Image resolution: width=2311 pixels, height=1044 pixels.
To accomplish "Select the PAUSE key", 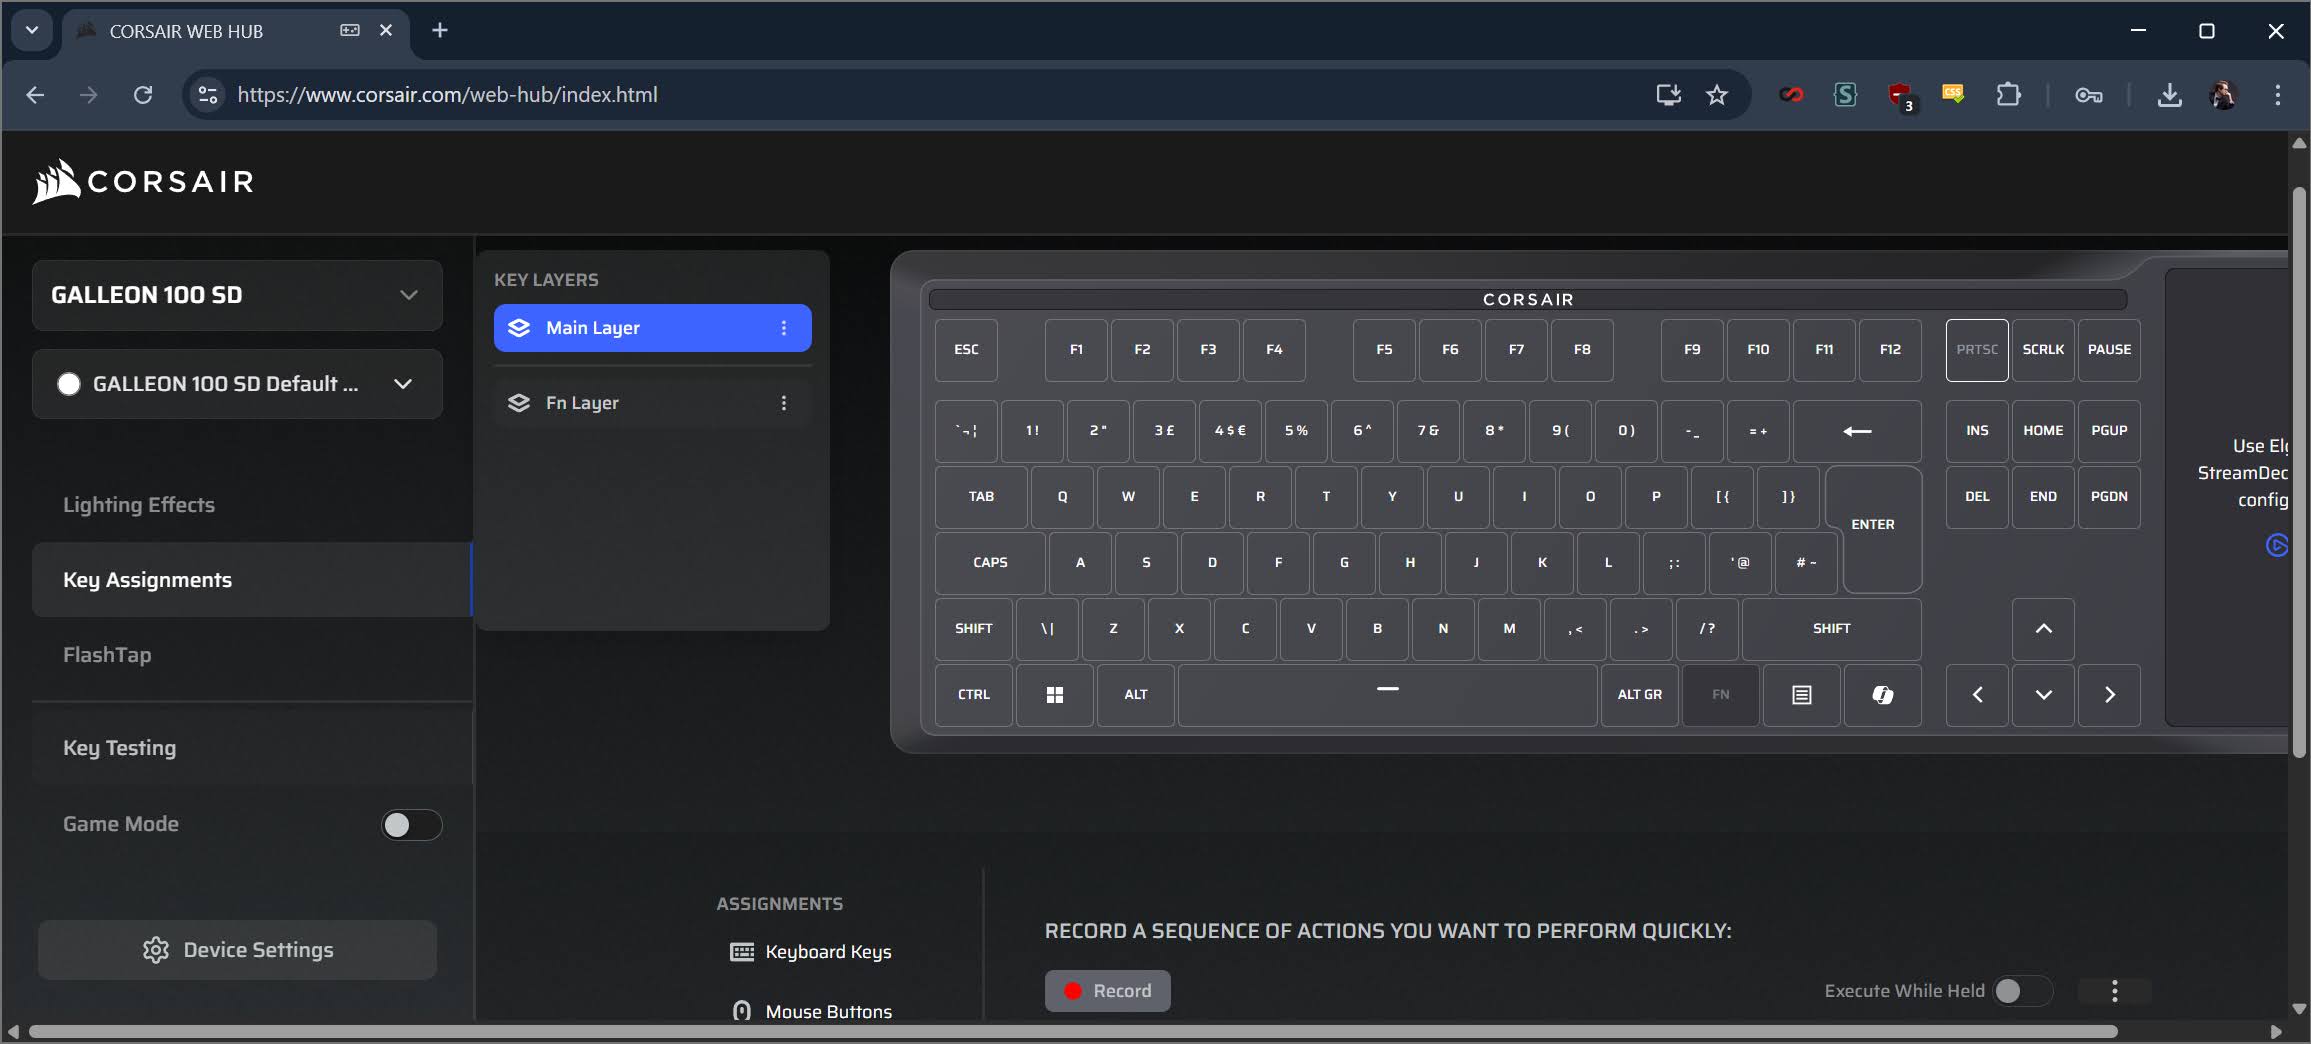I will [x=2109, y=350].
